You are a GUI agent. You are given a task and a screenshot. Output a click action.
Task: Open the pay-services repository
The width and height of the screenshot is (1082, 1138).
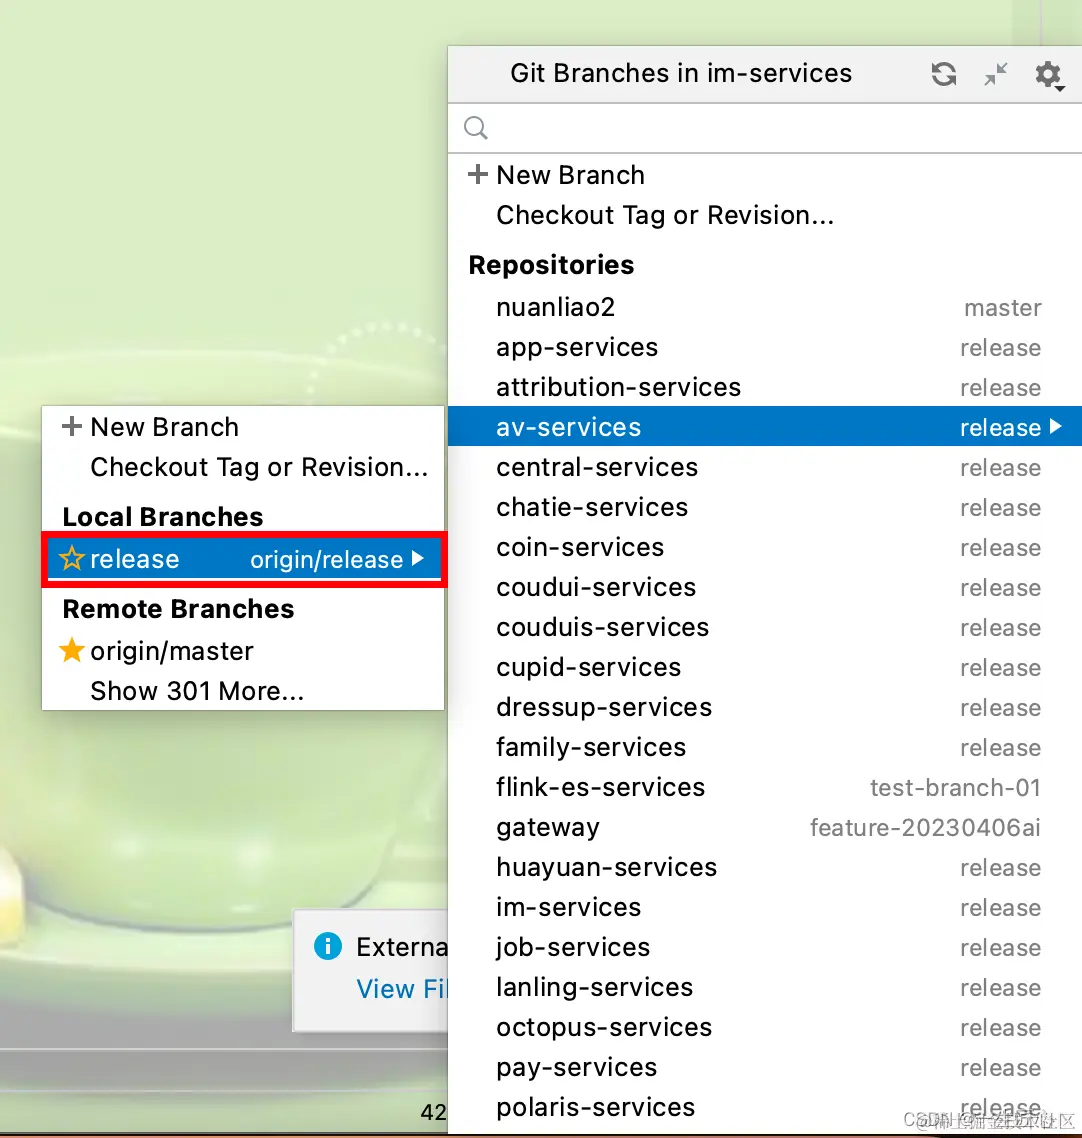coord(765,1067)
